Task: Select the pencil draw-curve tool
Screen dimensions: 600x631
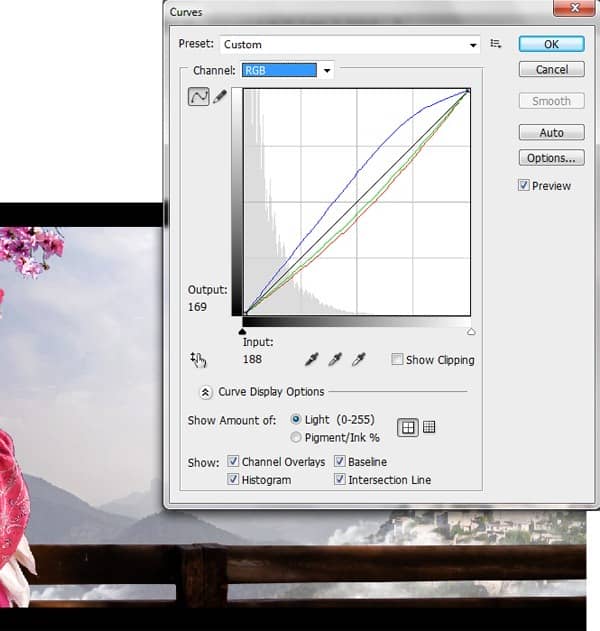Action: (220, 97)
